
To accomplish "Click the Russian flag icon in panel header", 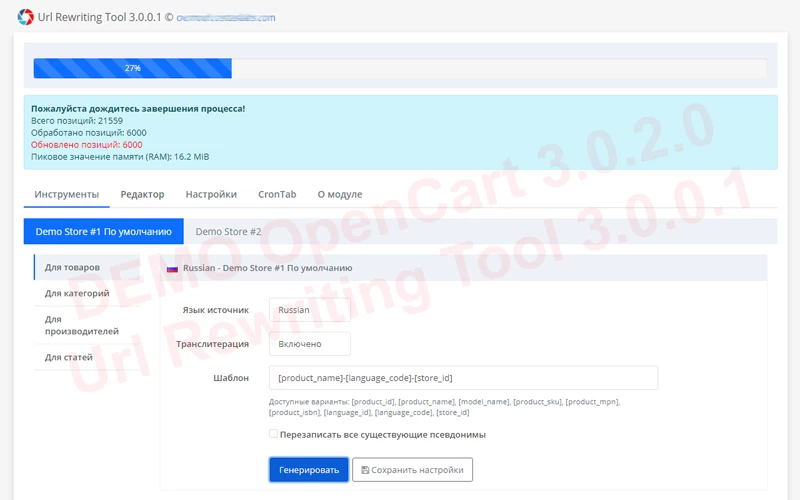I will 172,268.
